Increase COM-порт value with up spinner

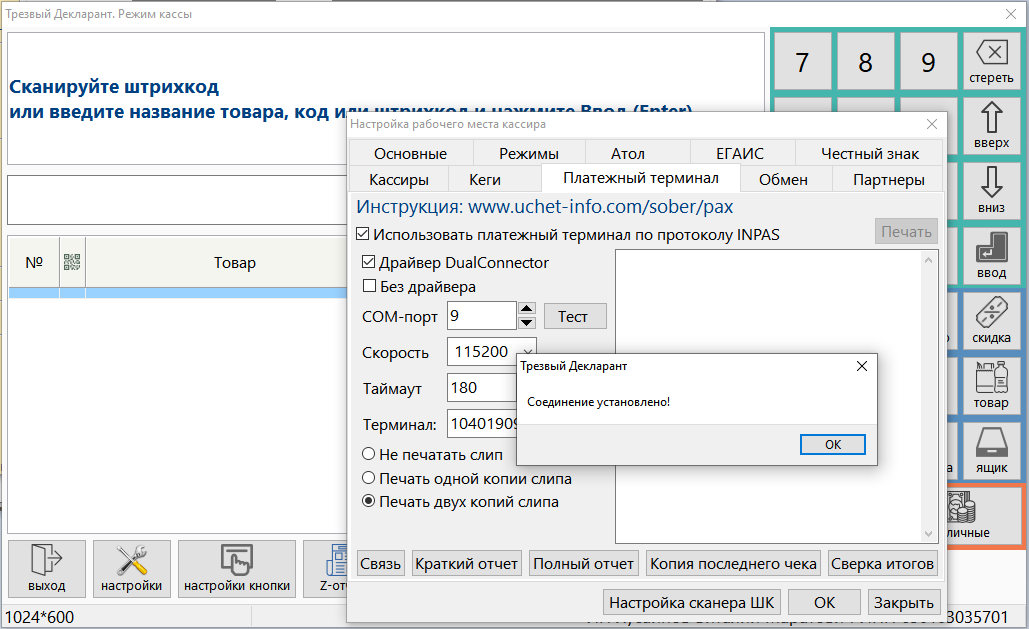528,309
